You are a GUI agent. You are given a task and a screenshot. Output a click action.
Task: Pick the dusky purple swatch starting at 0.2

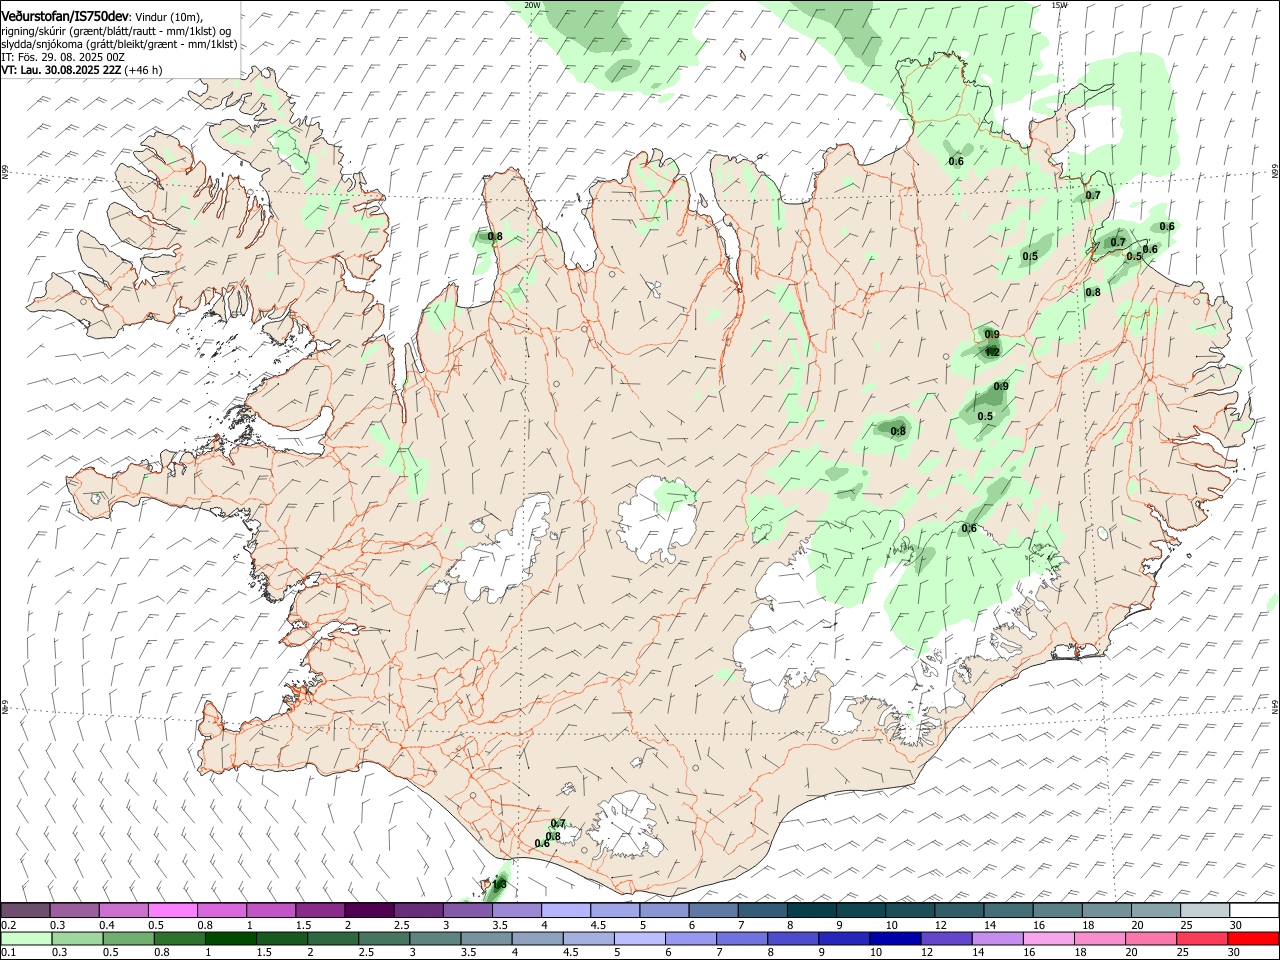pyautogui.click(x=25, y=910)
